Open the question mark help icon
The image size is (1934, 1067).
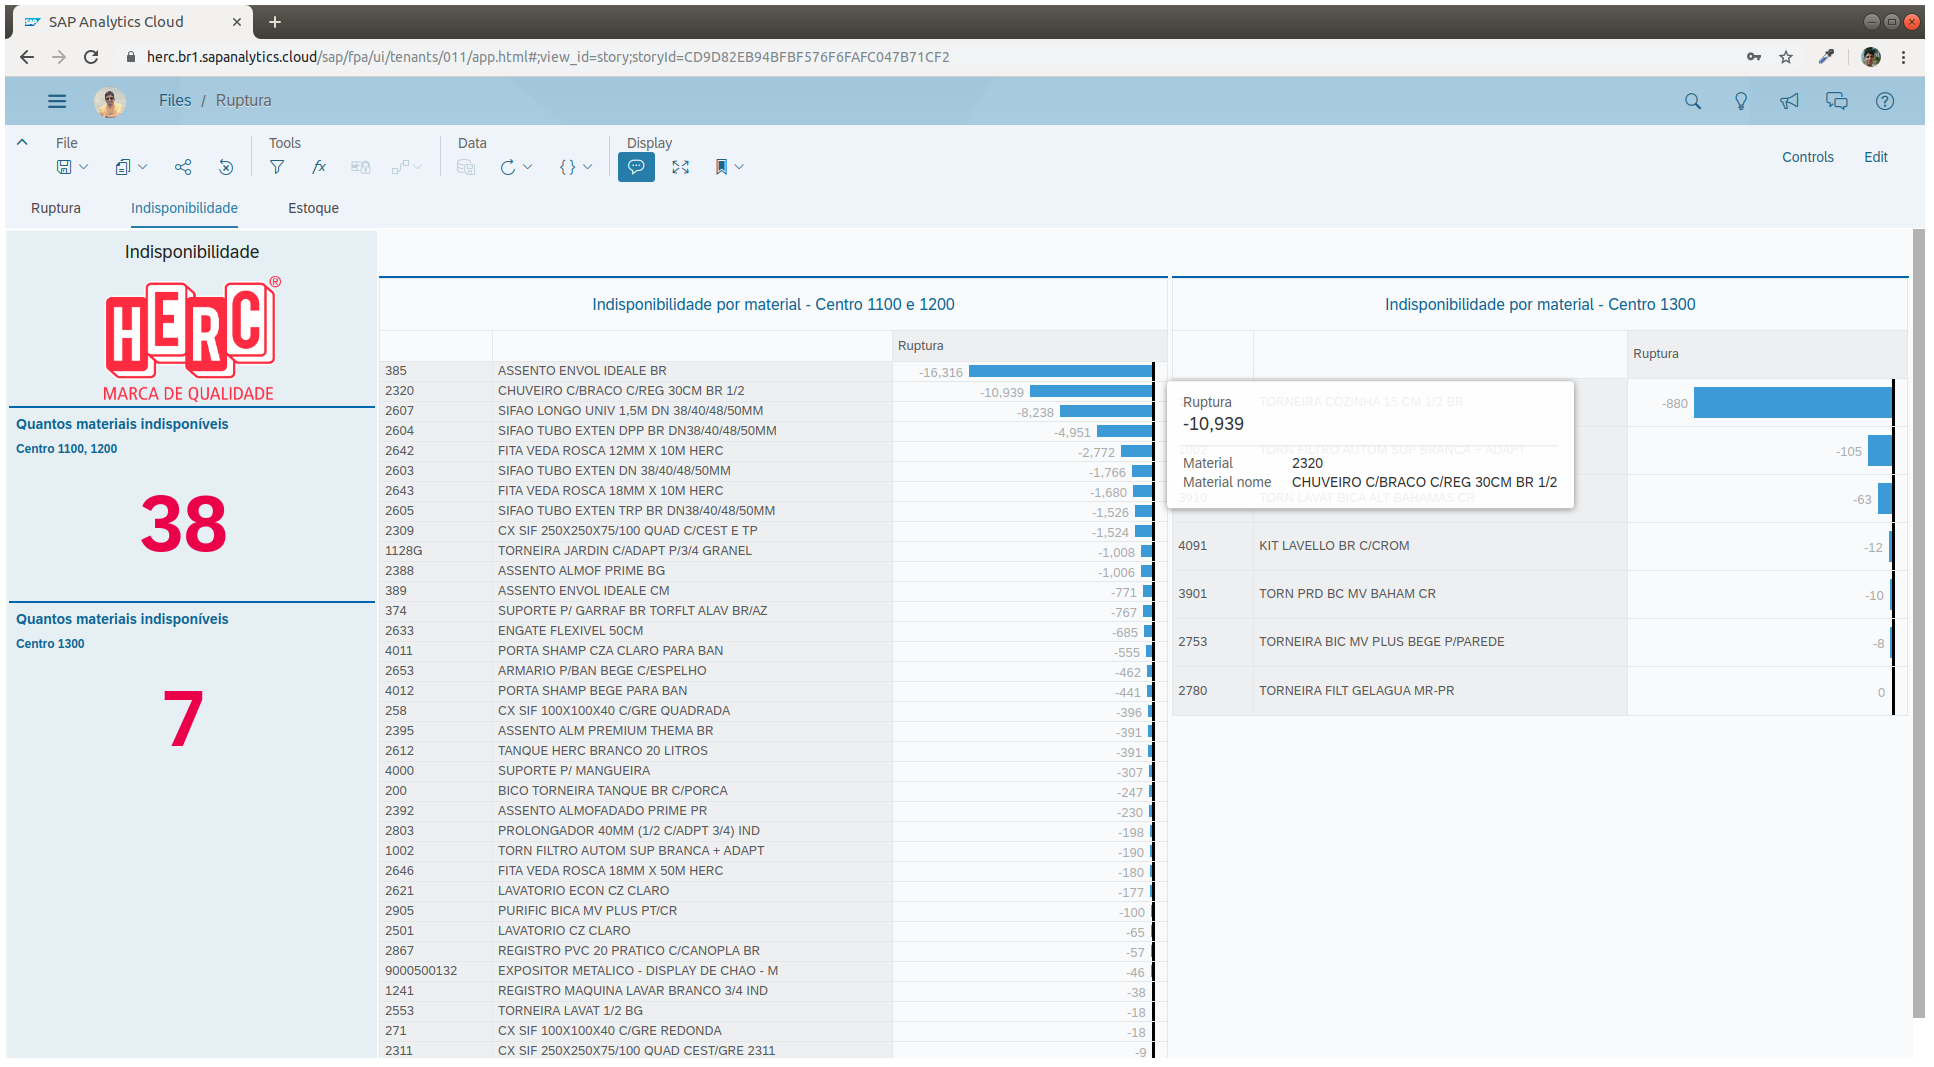click(x=1885, y=101)
